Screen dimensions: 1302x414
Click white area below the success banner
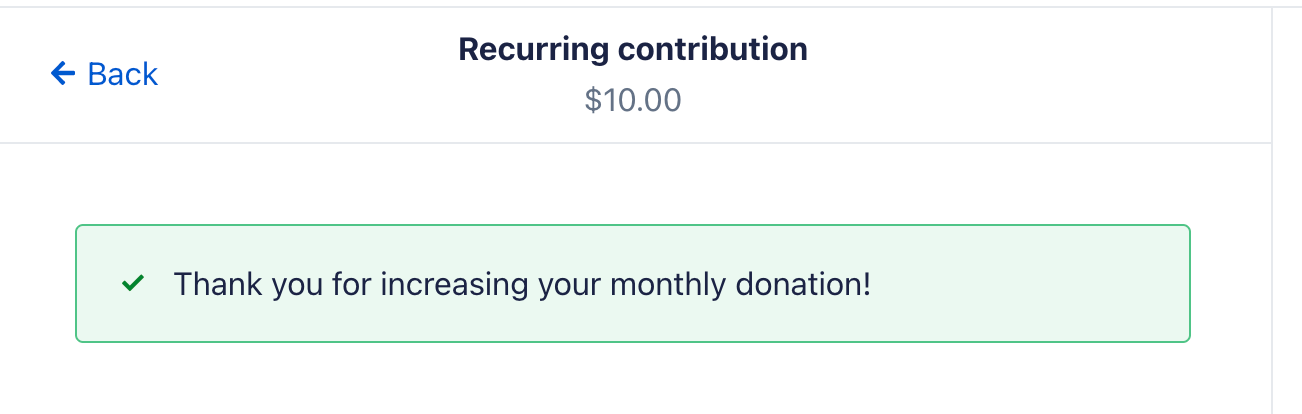pos(632,380)
